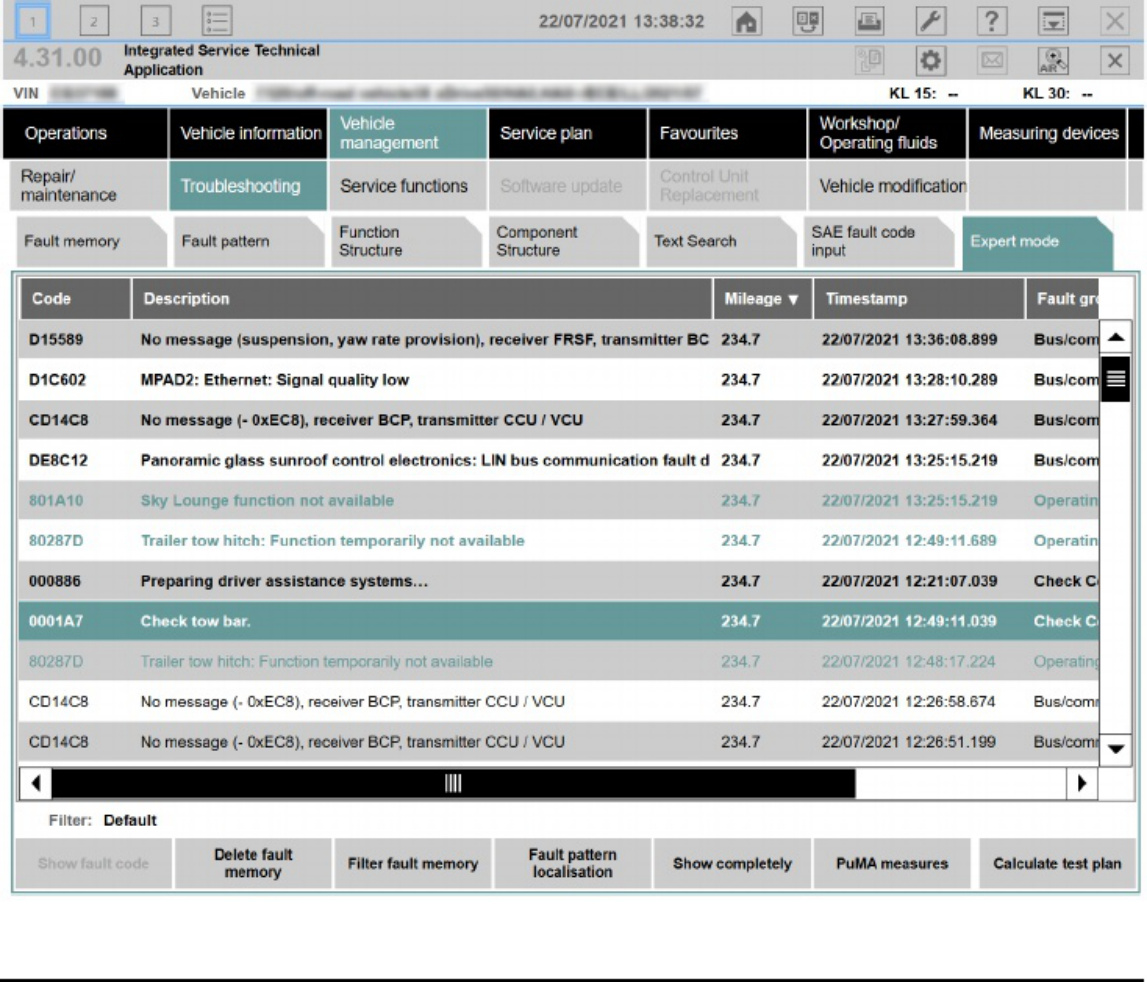
Task: Select 80287D row timestamped 12:49:11.689
Action: click(558, 541)
